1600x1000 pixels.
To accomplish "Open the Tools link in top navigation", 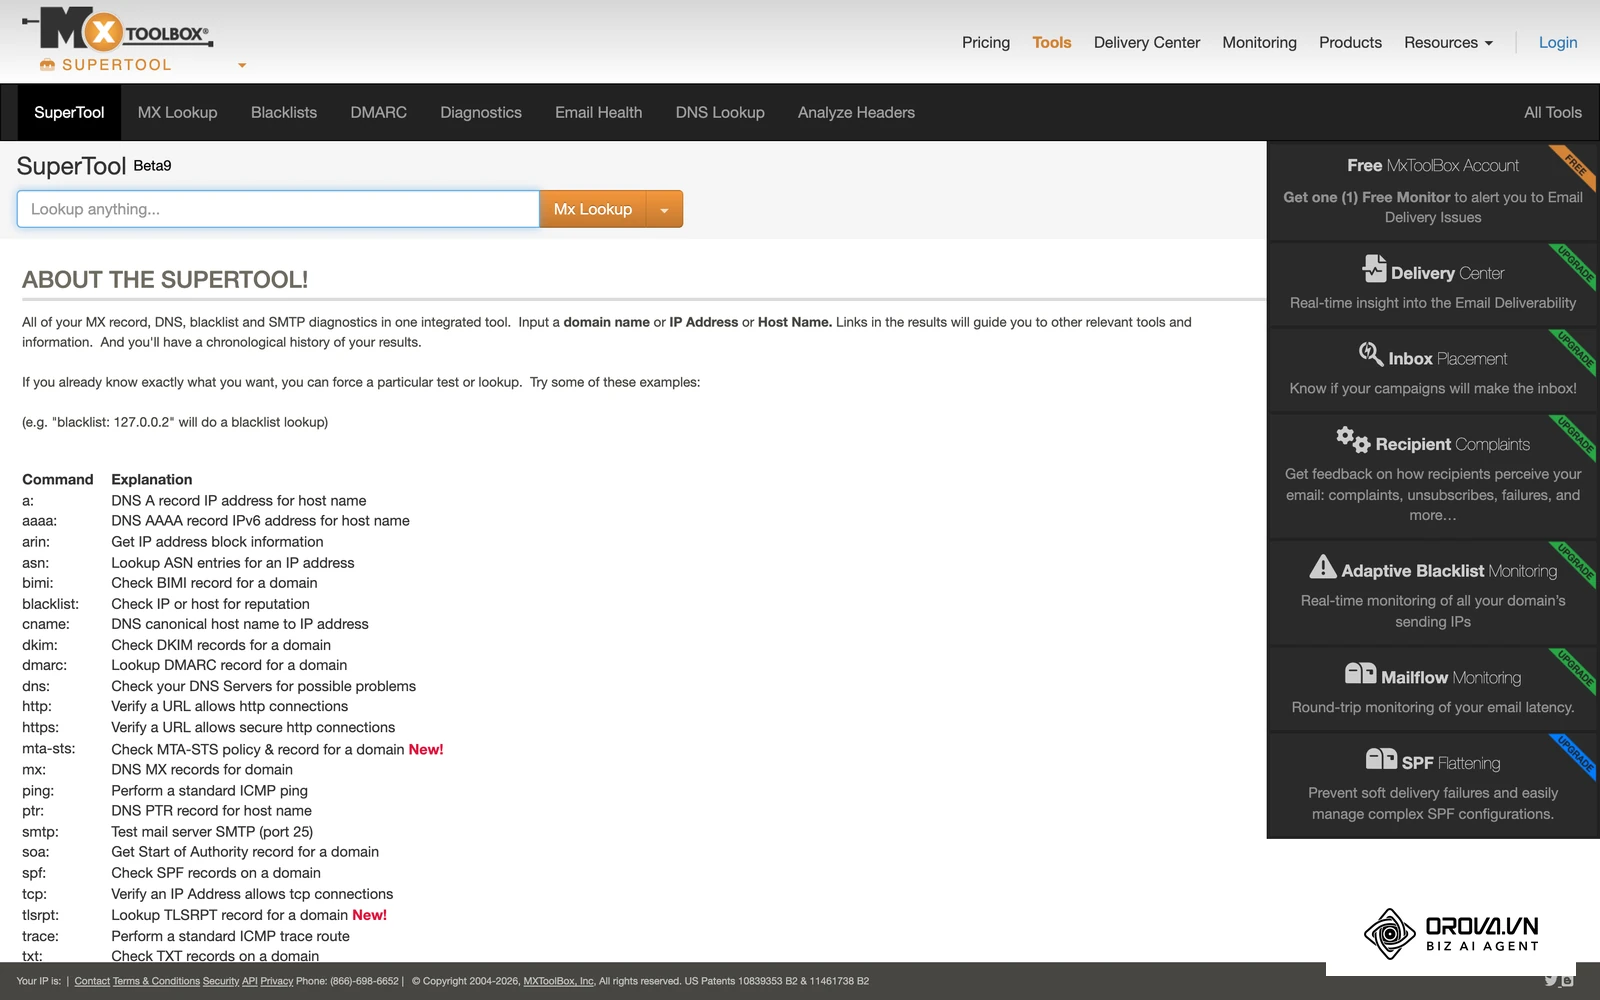I will coord(1052,42).
